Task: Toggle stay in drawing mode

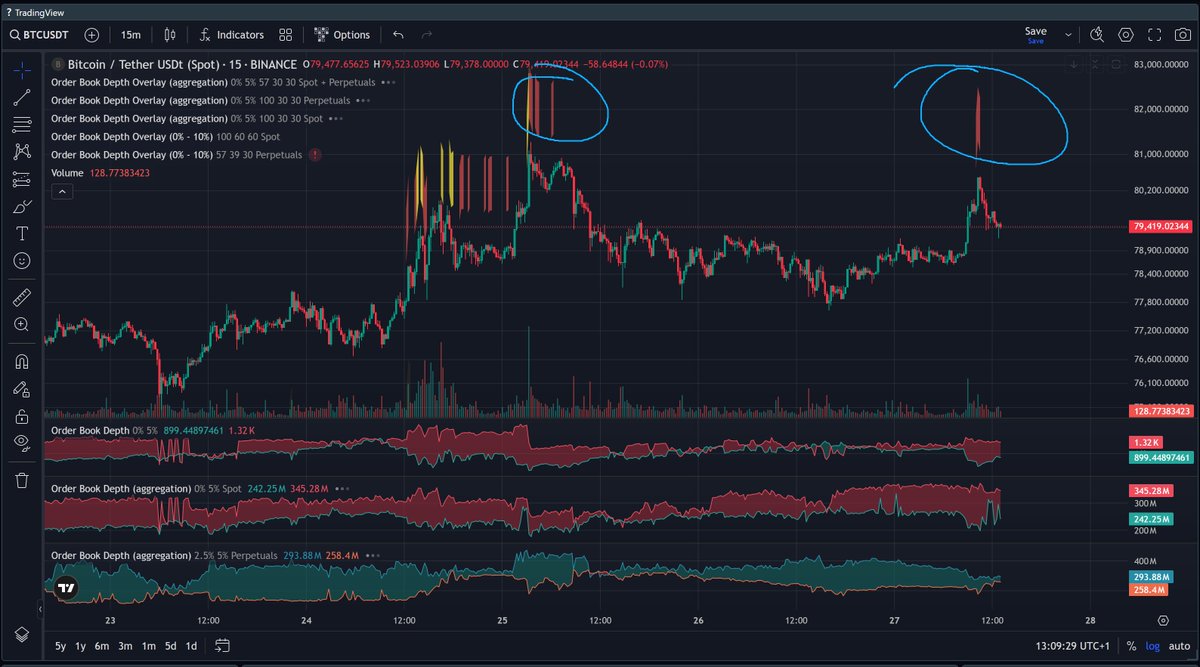Action: (x=21, y=388)
